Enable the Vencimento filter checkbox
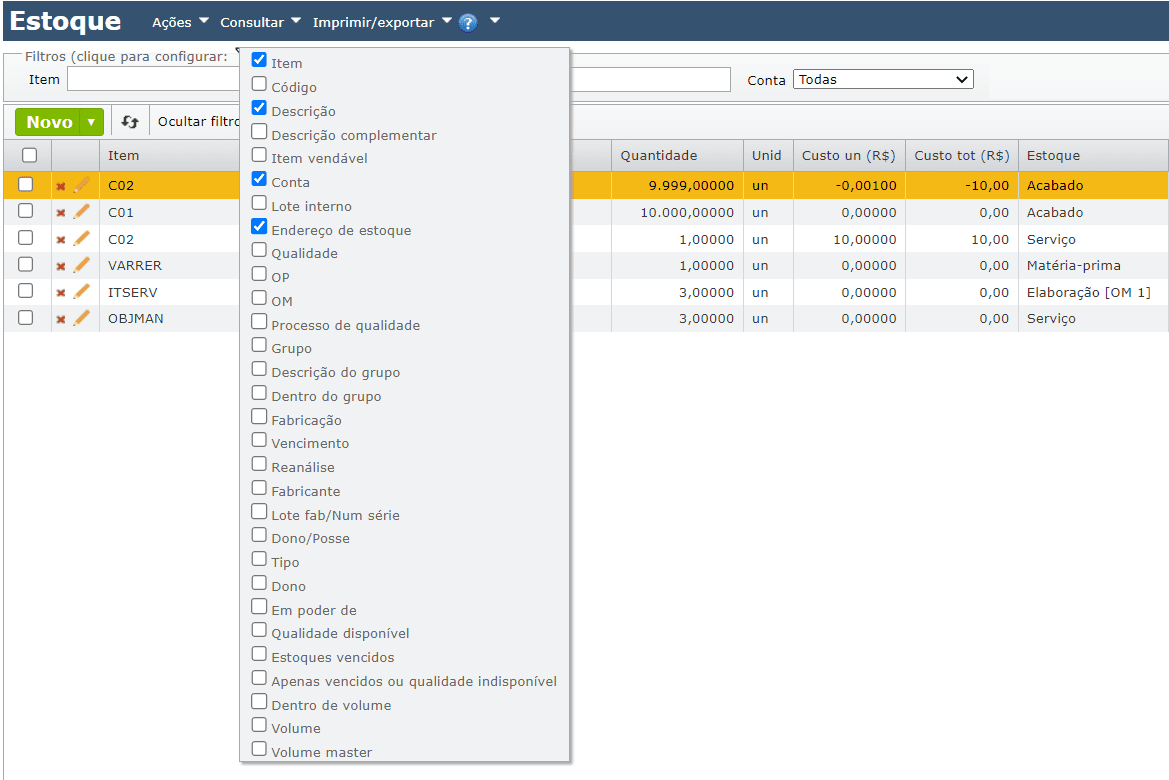Viewport: 1169px width, 780px height. [x=259, y=439]
